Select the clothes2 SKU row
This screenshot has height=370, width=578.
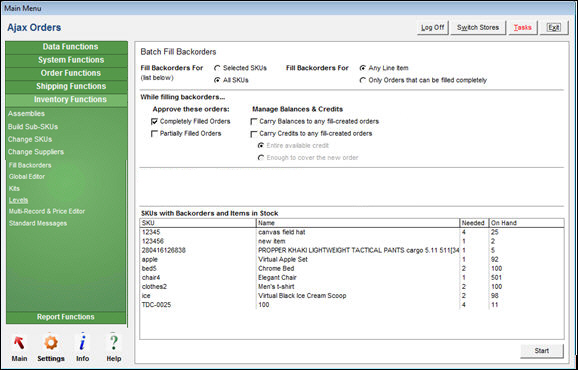pyautogui.click(x=352, y=287)
